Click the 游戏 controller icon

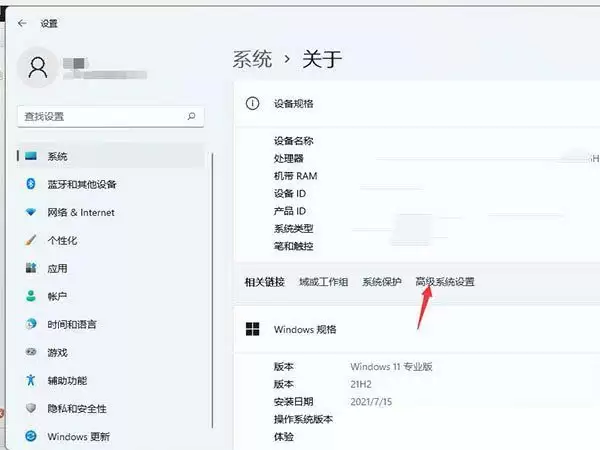[x=31, y=352]
